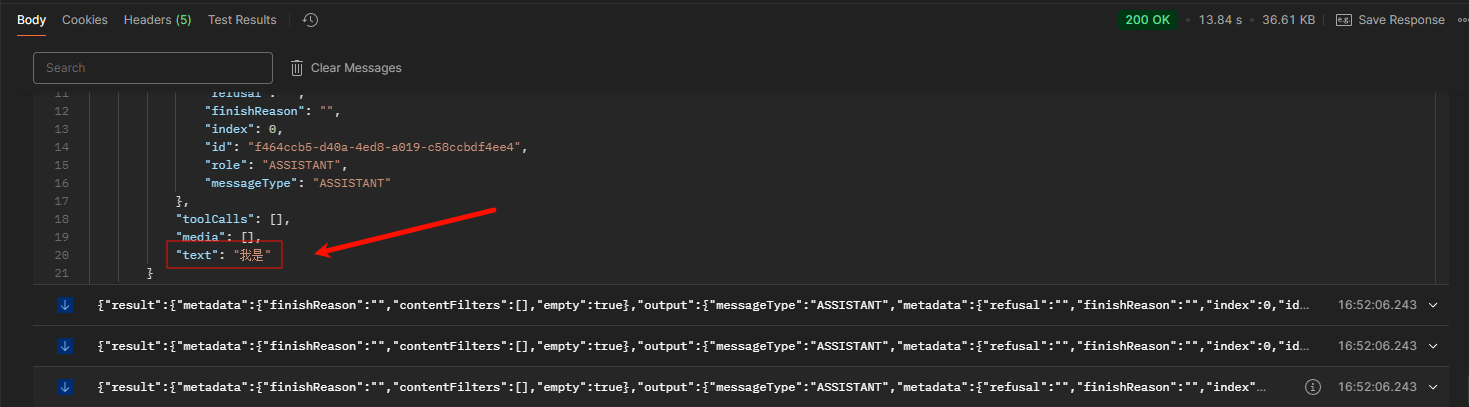Click the Save Response button label

(1401, 20)
